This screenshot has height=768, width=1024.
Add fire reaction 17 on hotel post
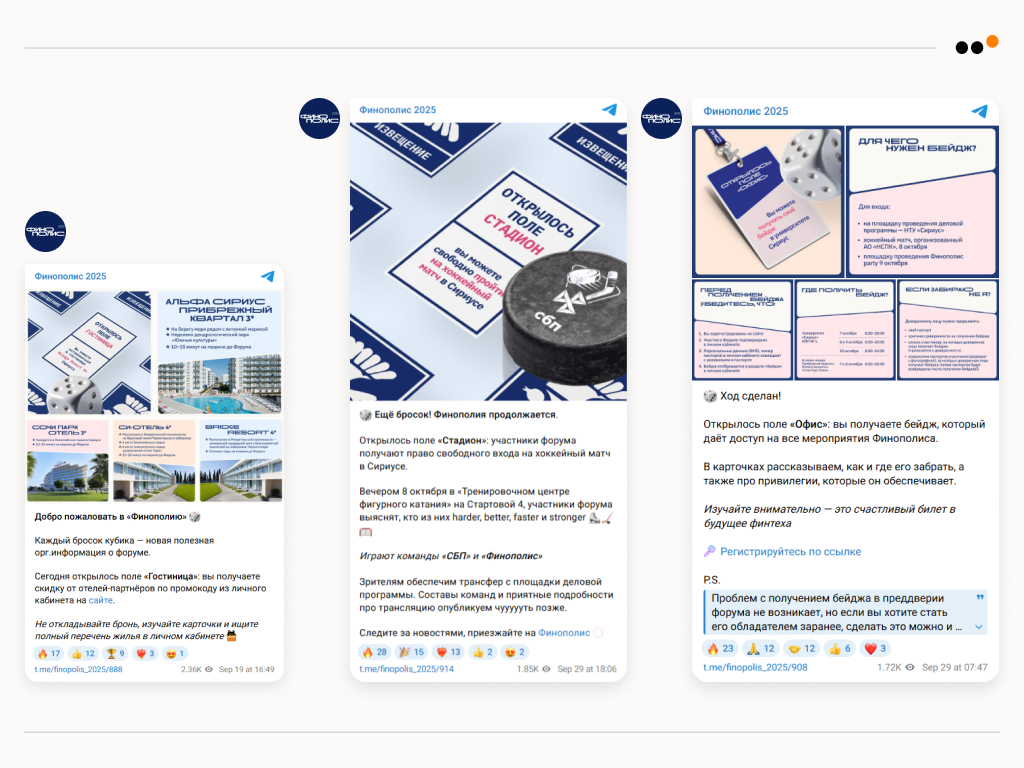pyautogui.click(x=48, y=653)
